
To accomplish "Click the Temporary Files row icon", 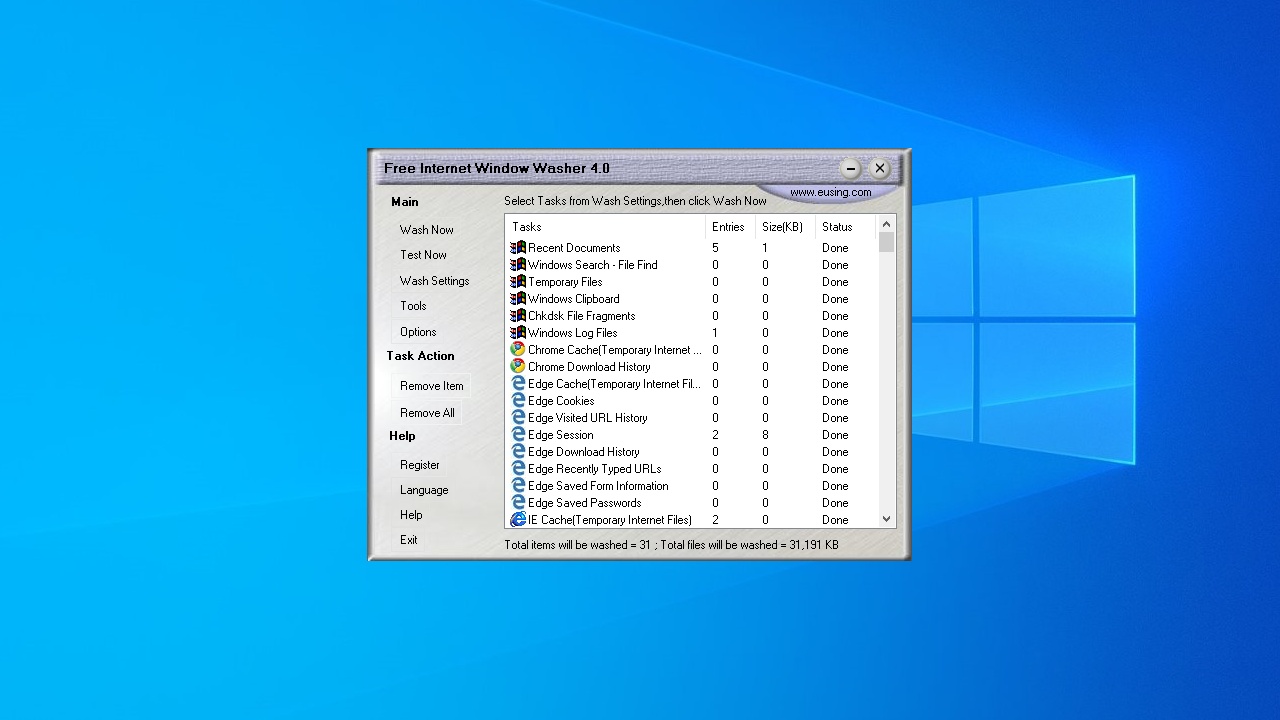I will [x=518, y=282].
